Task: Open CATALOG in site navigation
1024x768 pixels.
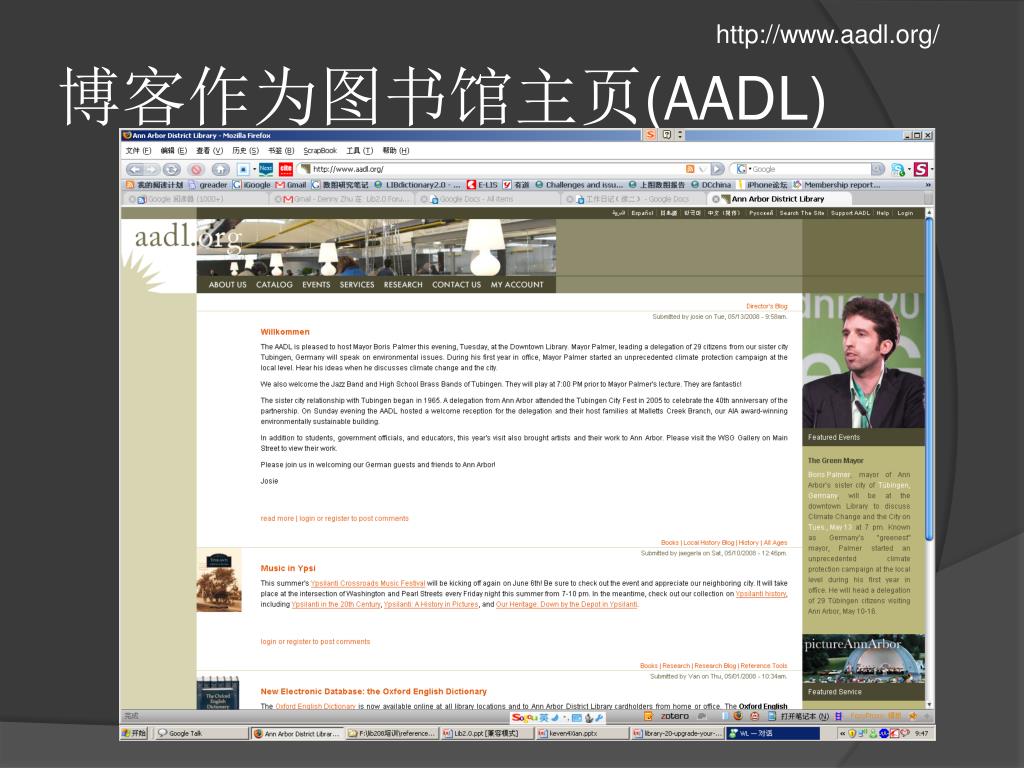Action: (x=274, y=285)
